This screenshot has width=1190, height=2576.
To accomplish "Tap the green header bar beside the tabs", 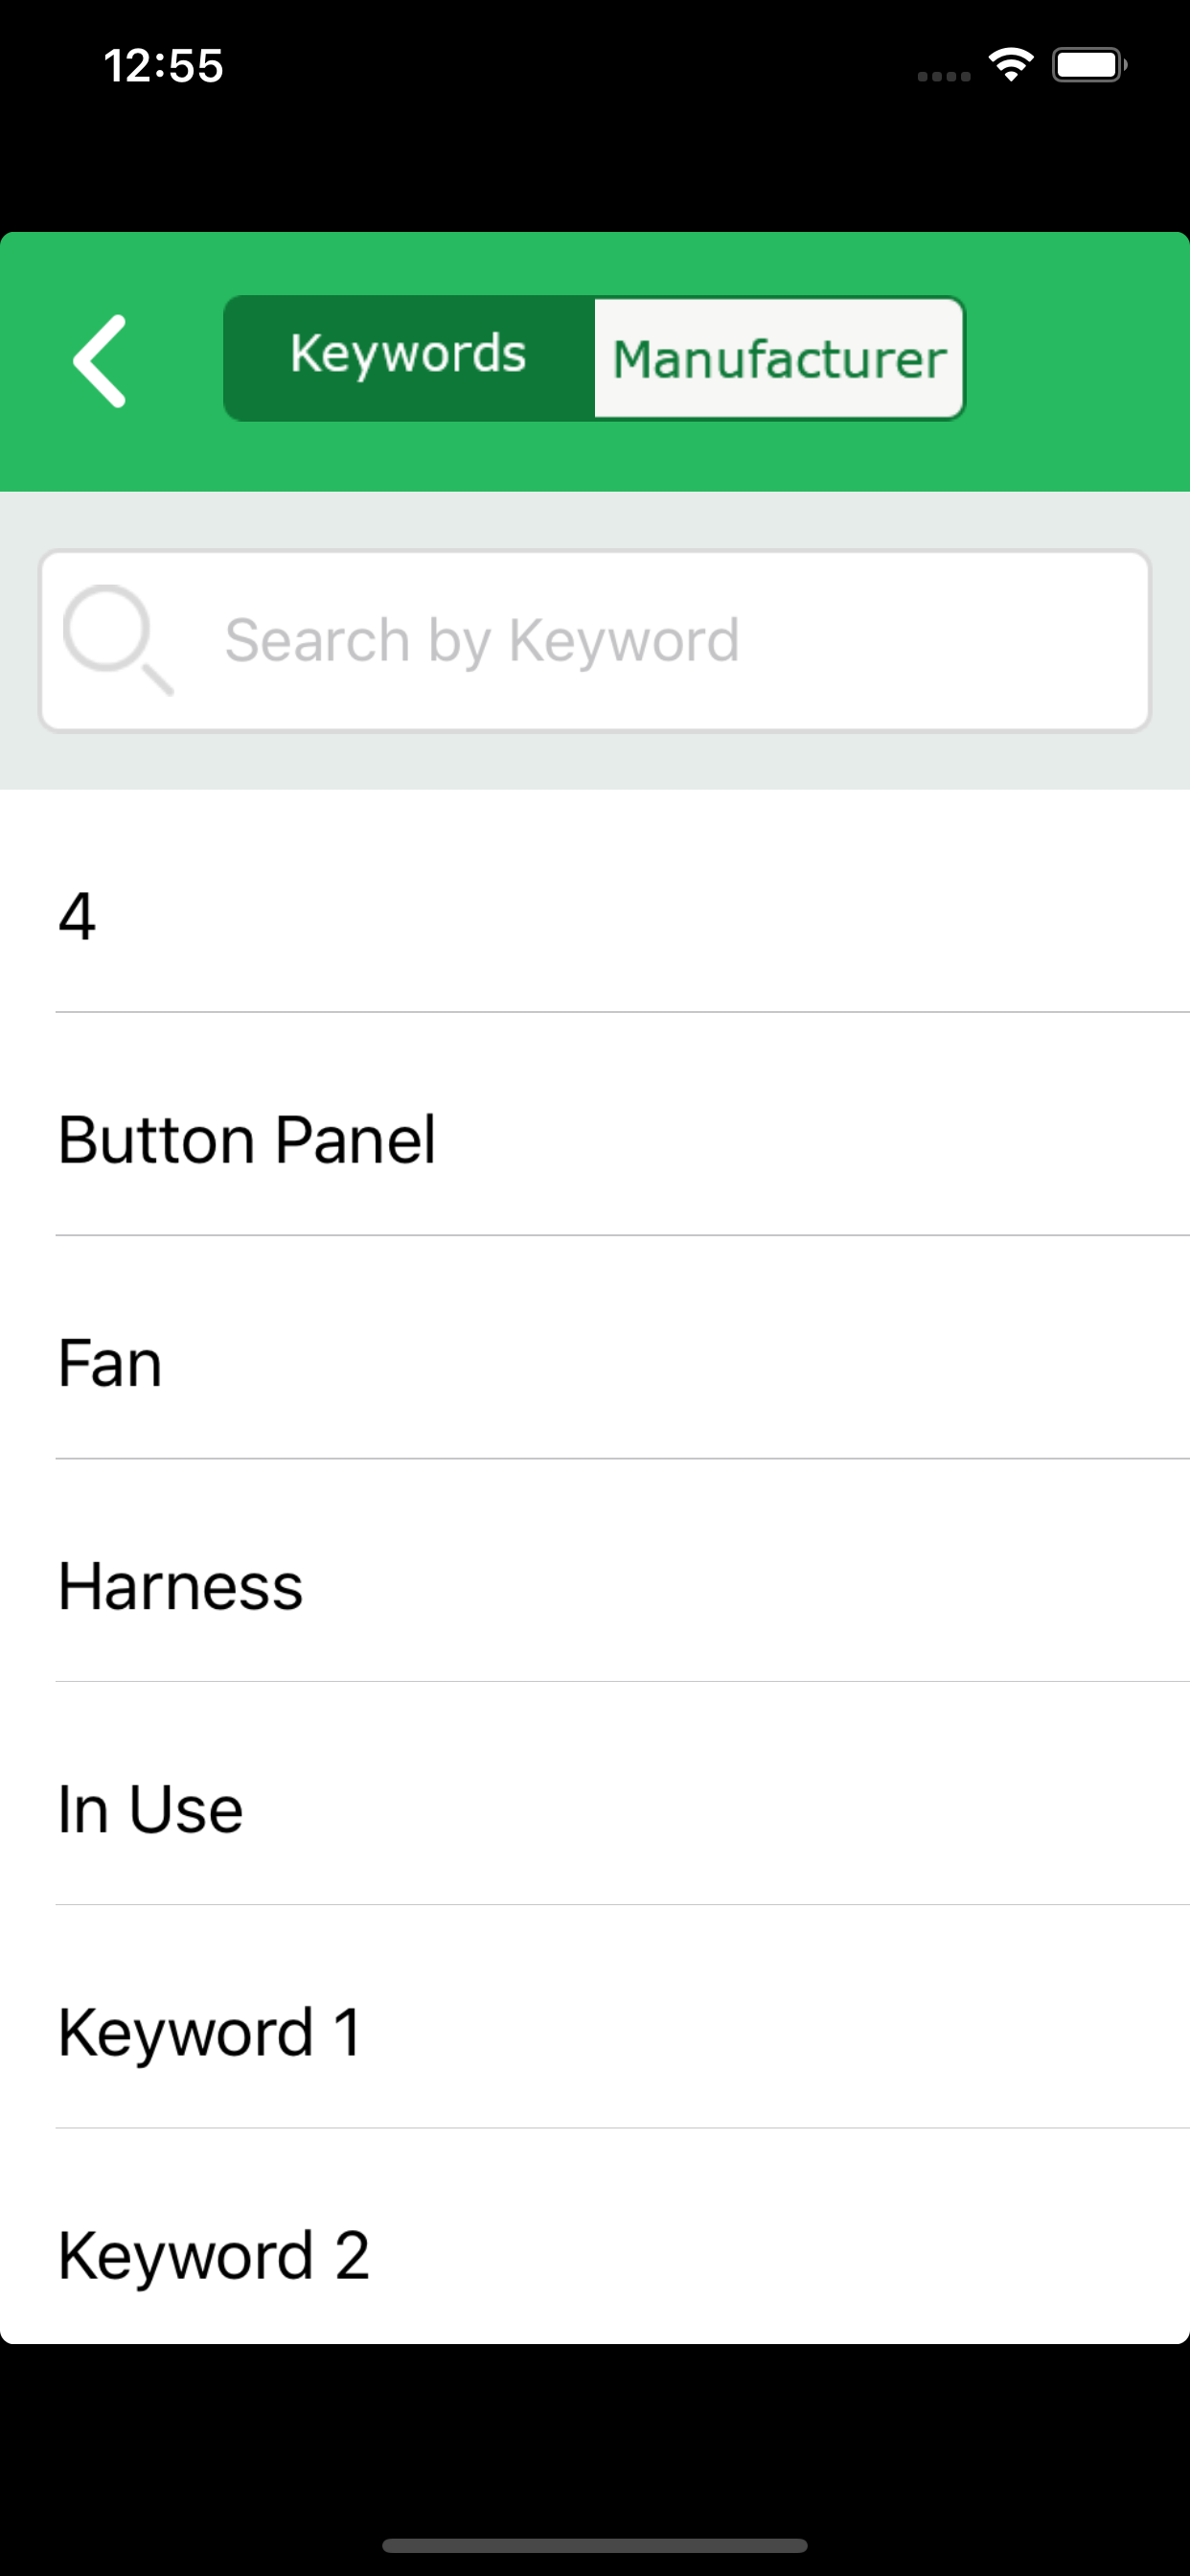I will coord(1075,361).
